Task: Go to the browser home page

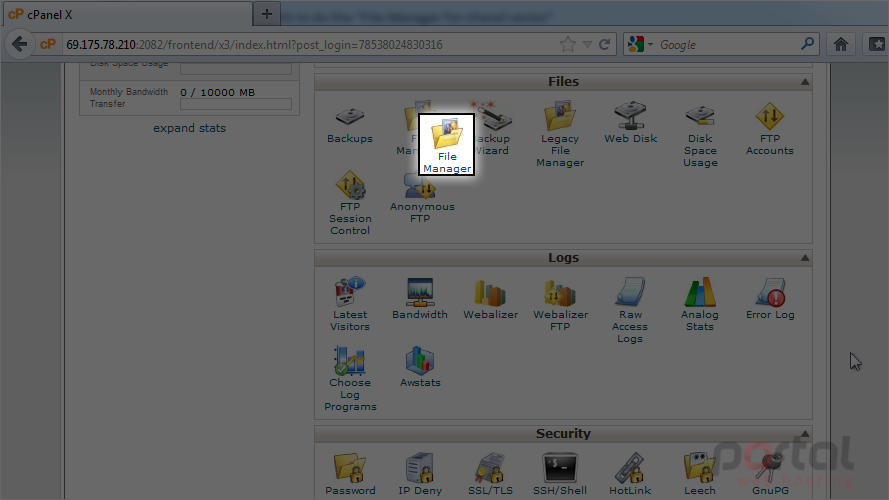Action: [840, 44]
